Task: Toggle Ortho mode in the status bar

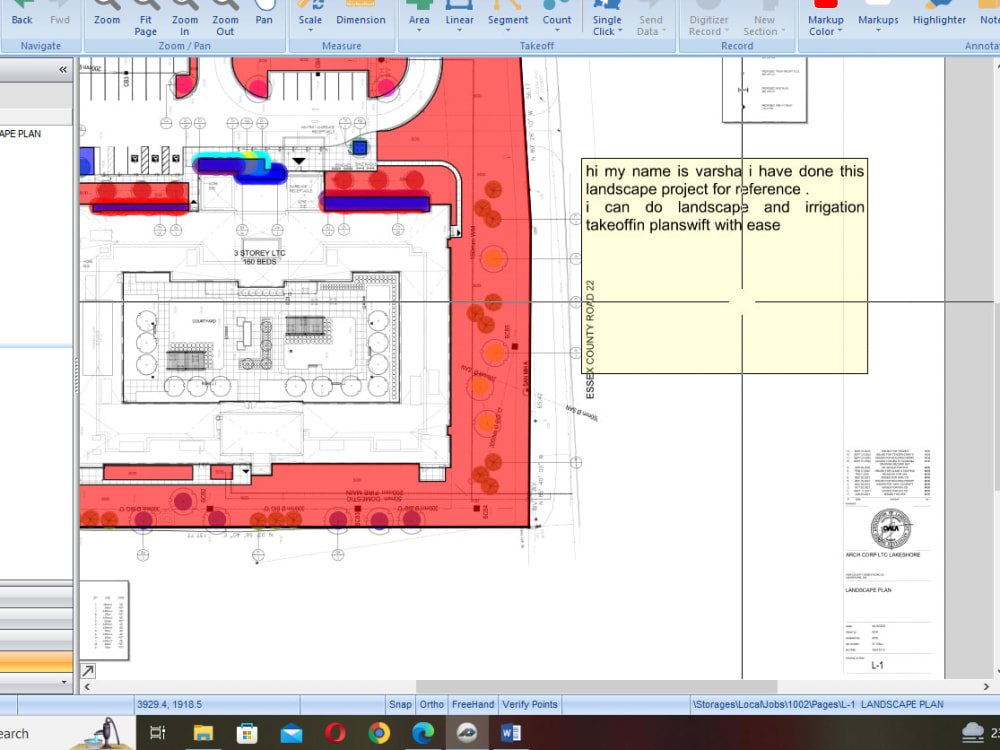Action: point(431,704)
